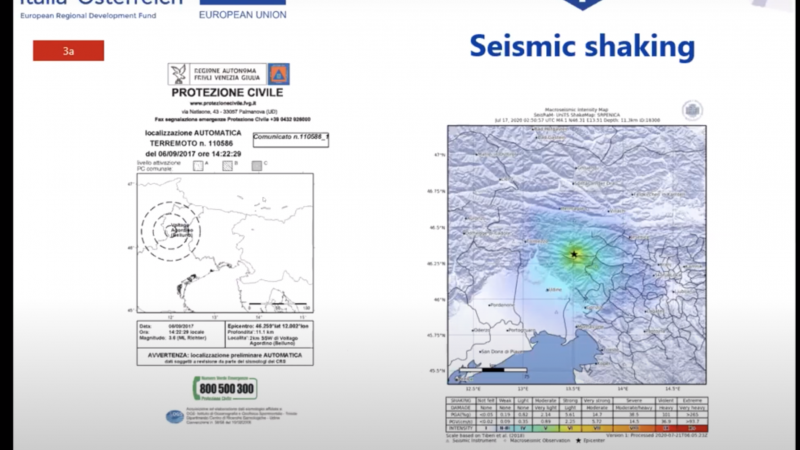Click the green 800 500 300 phone logo
Image resolution: width=800 pixels, height=450 pixels.
tap(225, 389)
